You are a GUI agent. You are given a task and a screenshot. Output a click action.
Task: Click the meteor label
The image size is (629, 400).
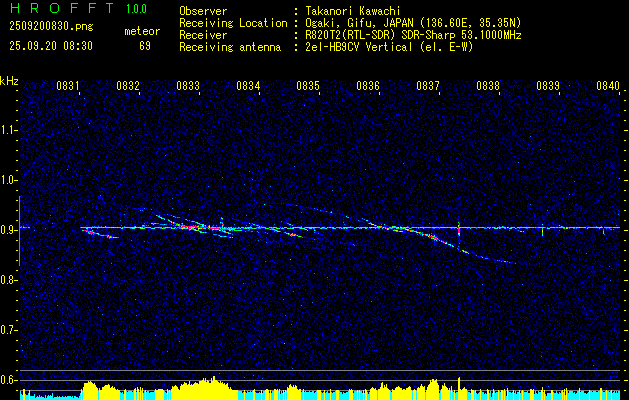click(142, 31)
